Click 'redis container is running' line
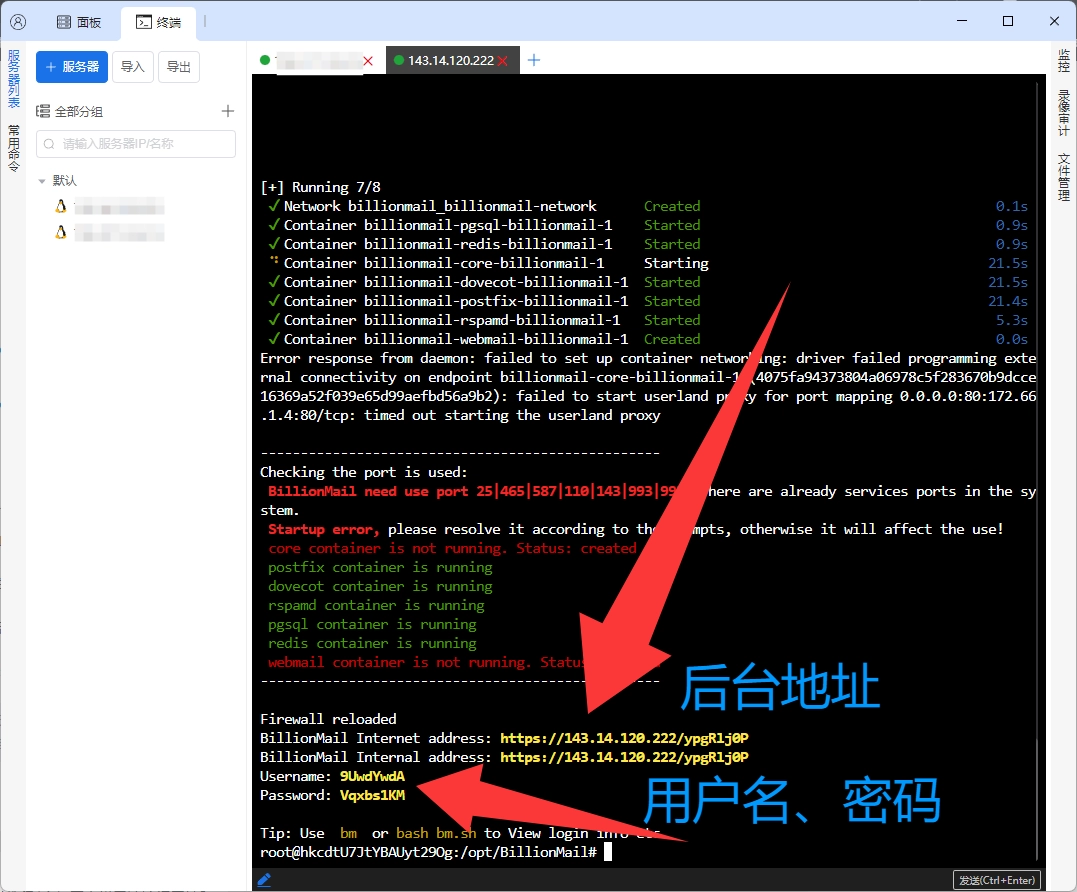 coord(372,643)
